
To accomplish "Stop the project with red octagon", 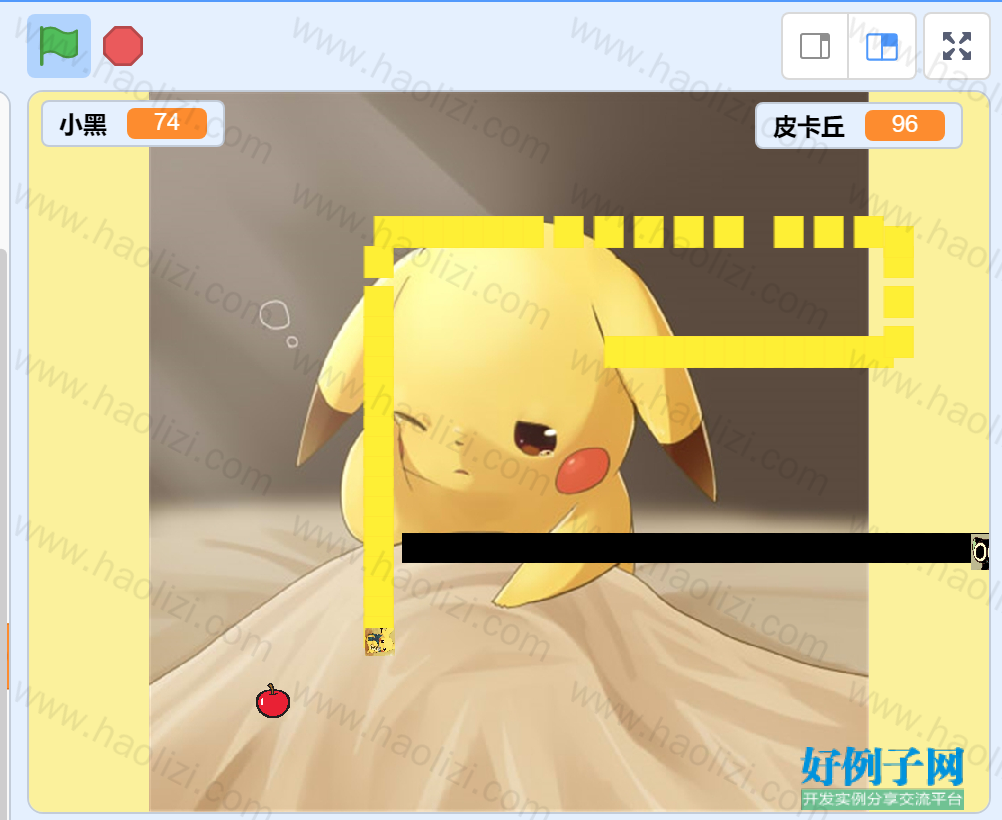I will 123,46.
